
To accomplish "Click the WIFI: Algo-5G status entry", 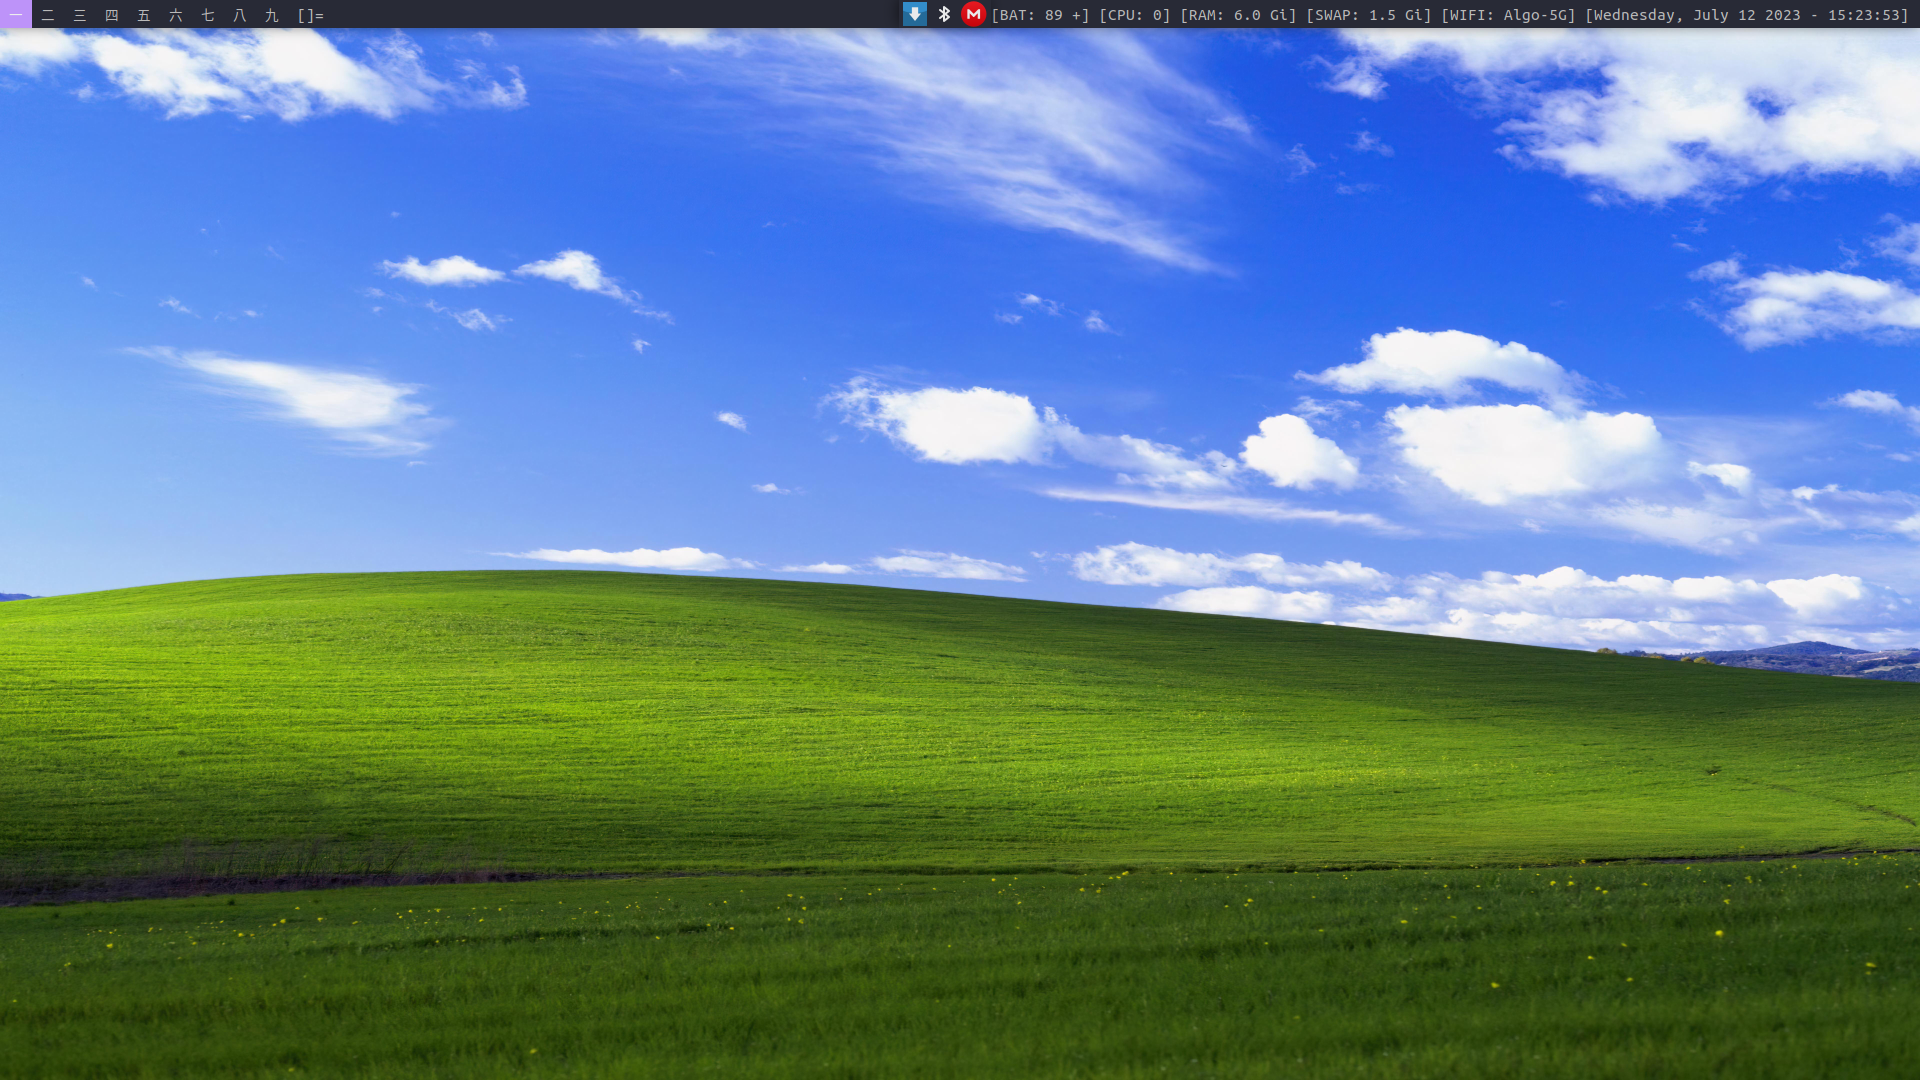I will [1508, 15].
